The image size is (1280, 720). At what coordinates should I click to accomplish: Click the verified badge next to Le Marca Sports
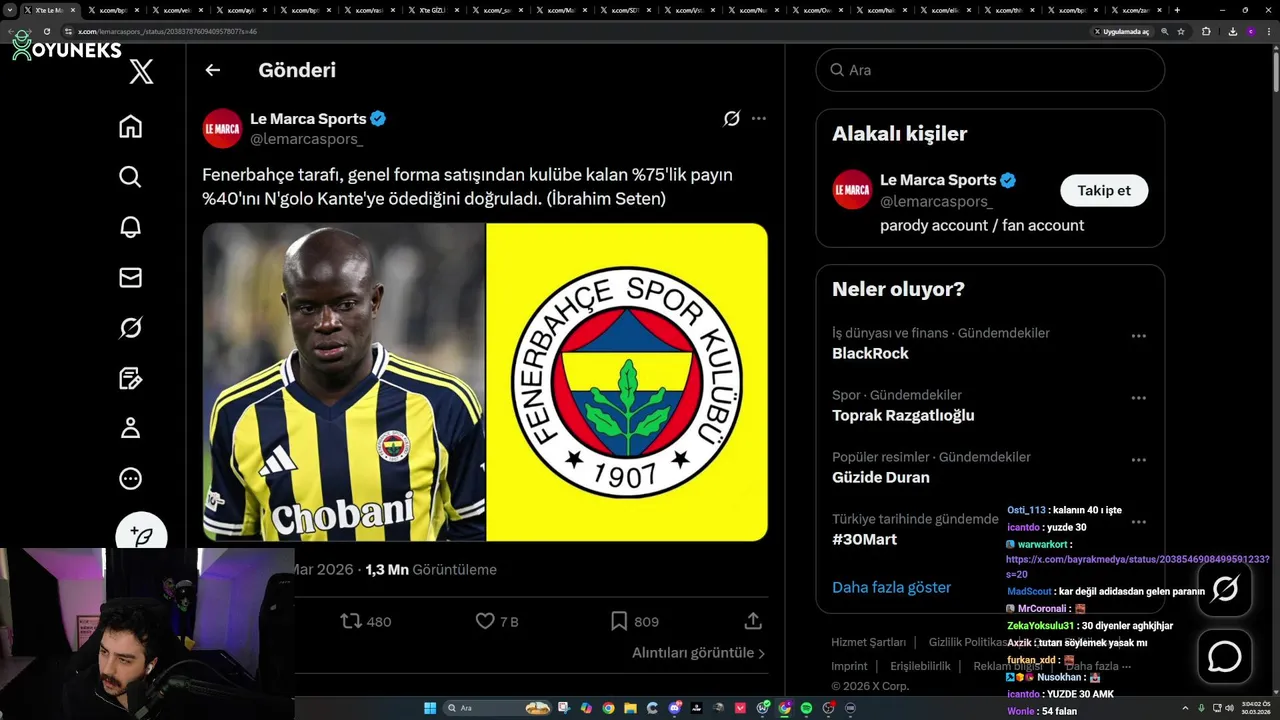(378, 119)
